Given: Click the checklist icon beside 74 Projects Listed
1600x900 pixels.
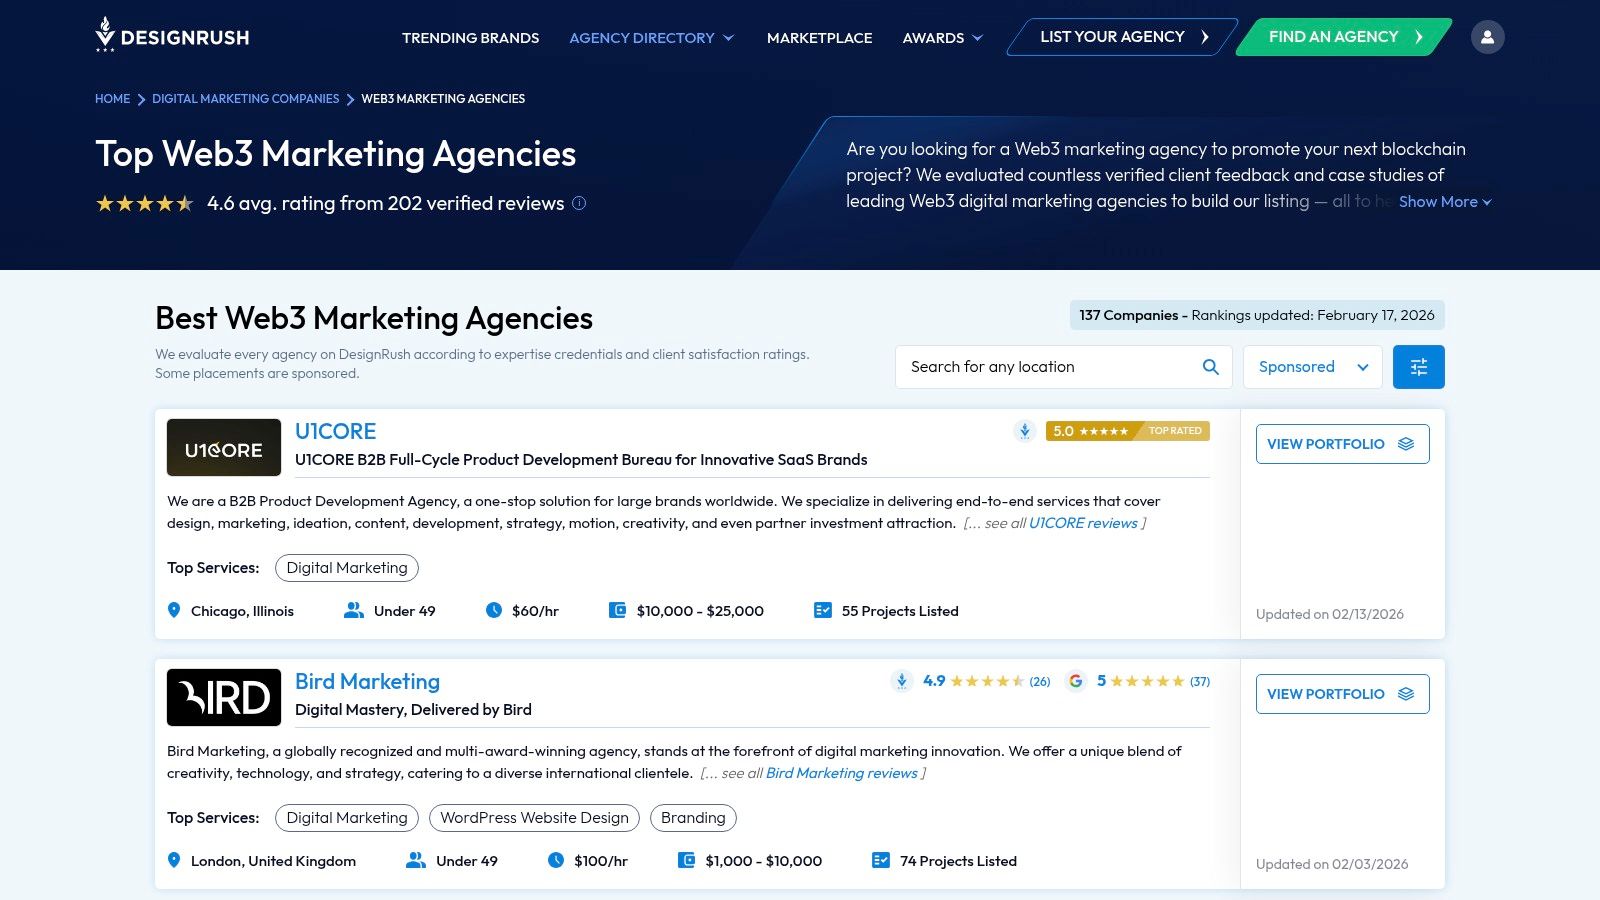Looking at the screenshot, I should [x=881, y=860].
